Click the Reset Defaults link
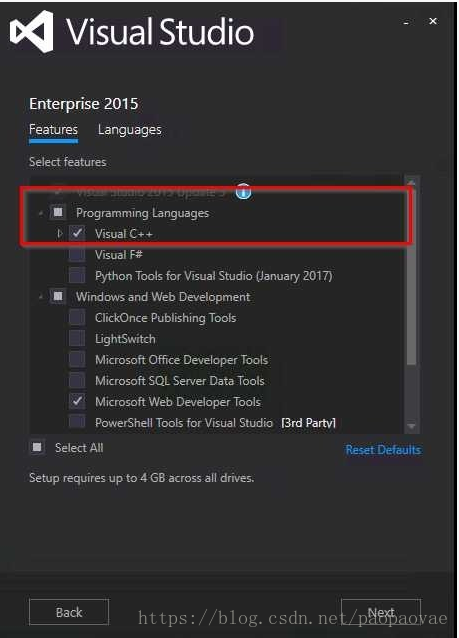The image size is (459, 638). tap(383, 450)
